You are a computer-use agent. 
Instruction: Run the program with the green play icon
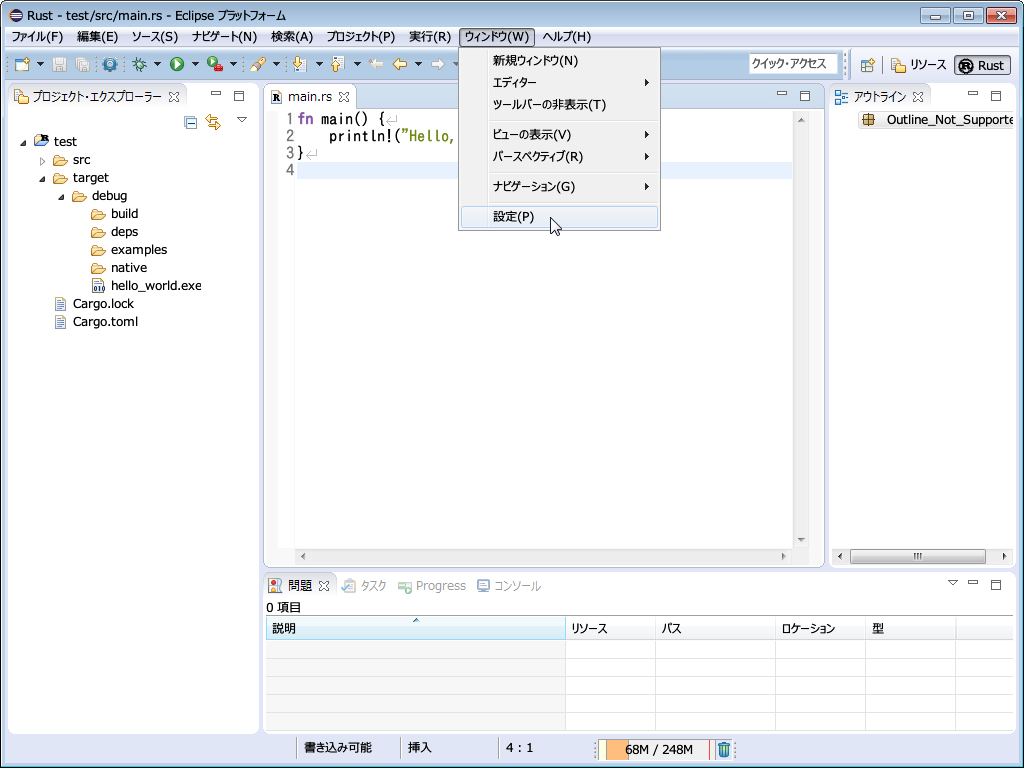(177, 64)
